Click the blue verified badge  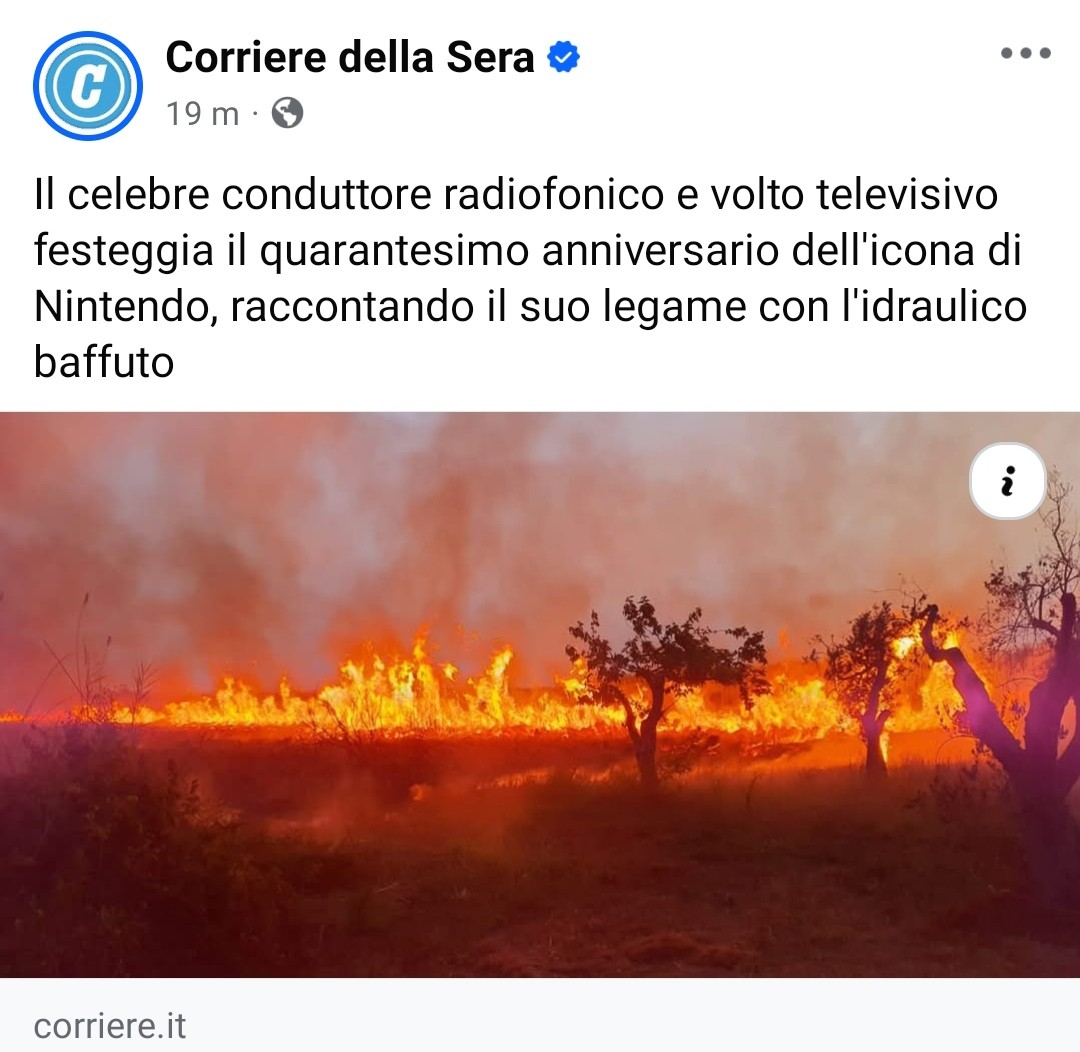(x=563, y=56)
